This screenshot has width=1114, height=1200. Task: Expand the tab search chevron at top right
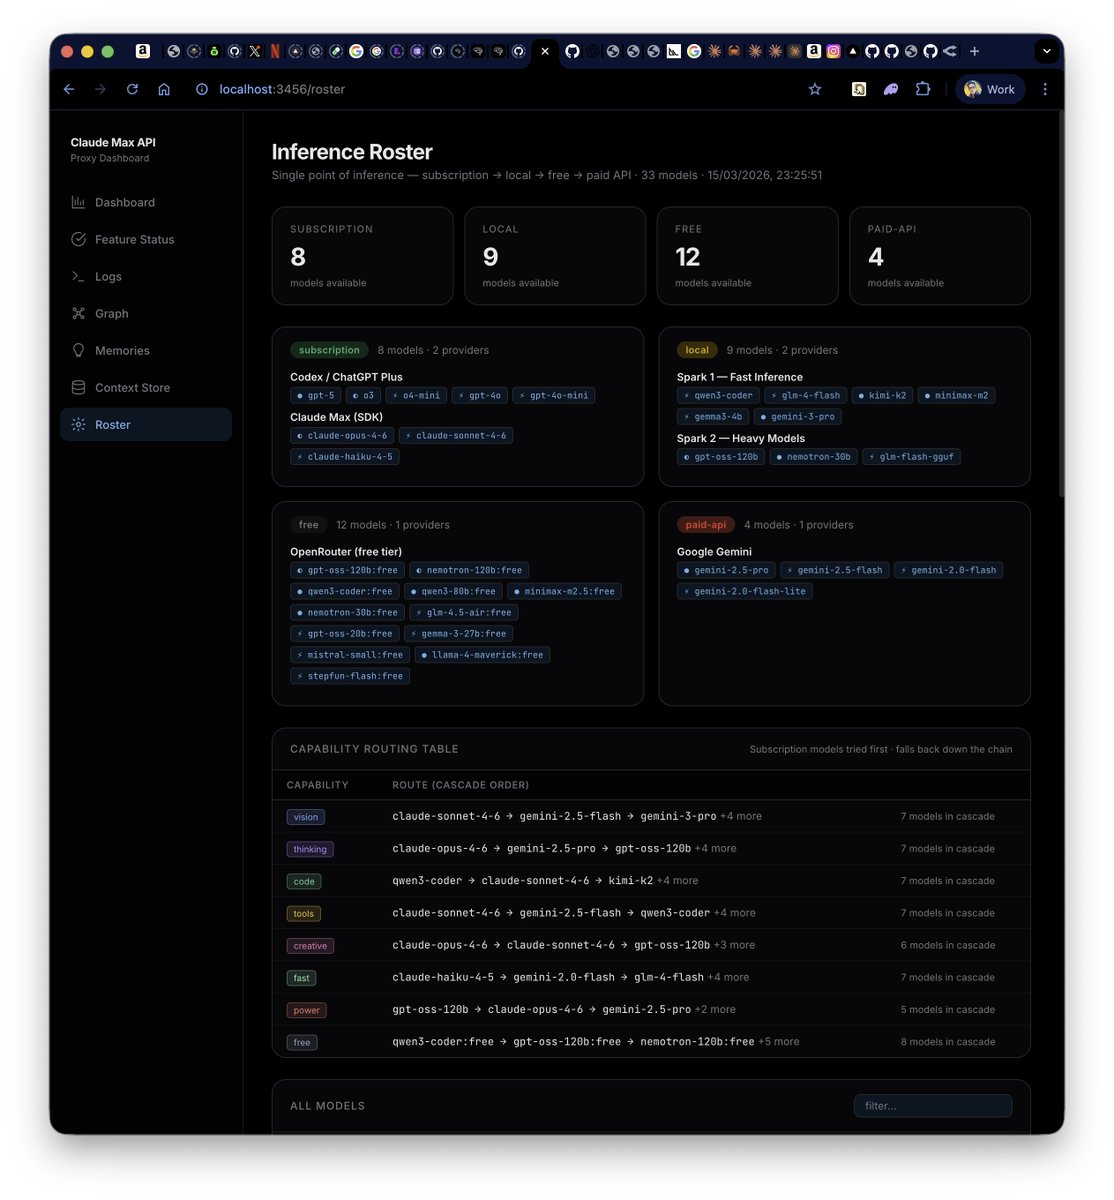coord(1046,51)
